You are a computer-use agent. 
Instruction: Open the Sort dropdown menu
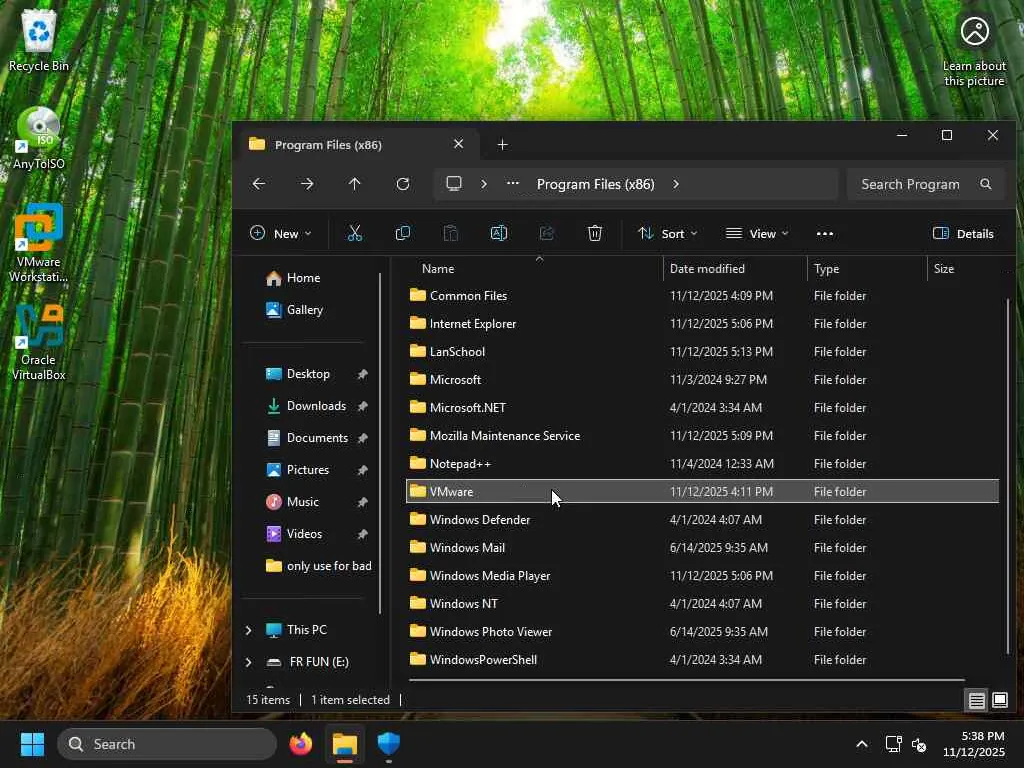point(667,234)
